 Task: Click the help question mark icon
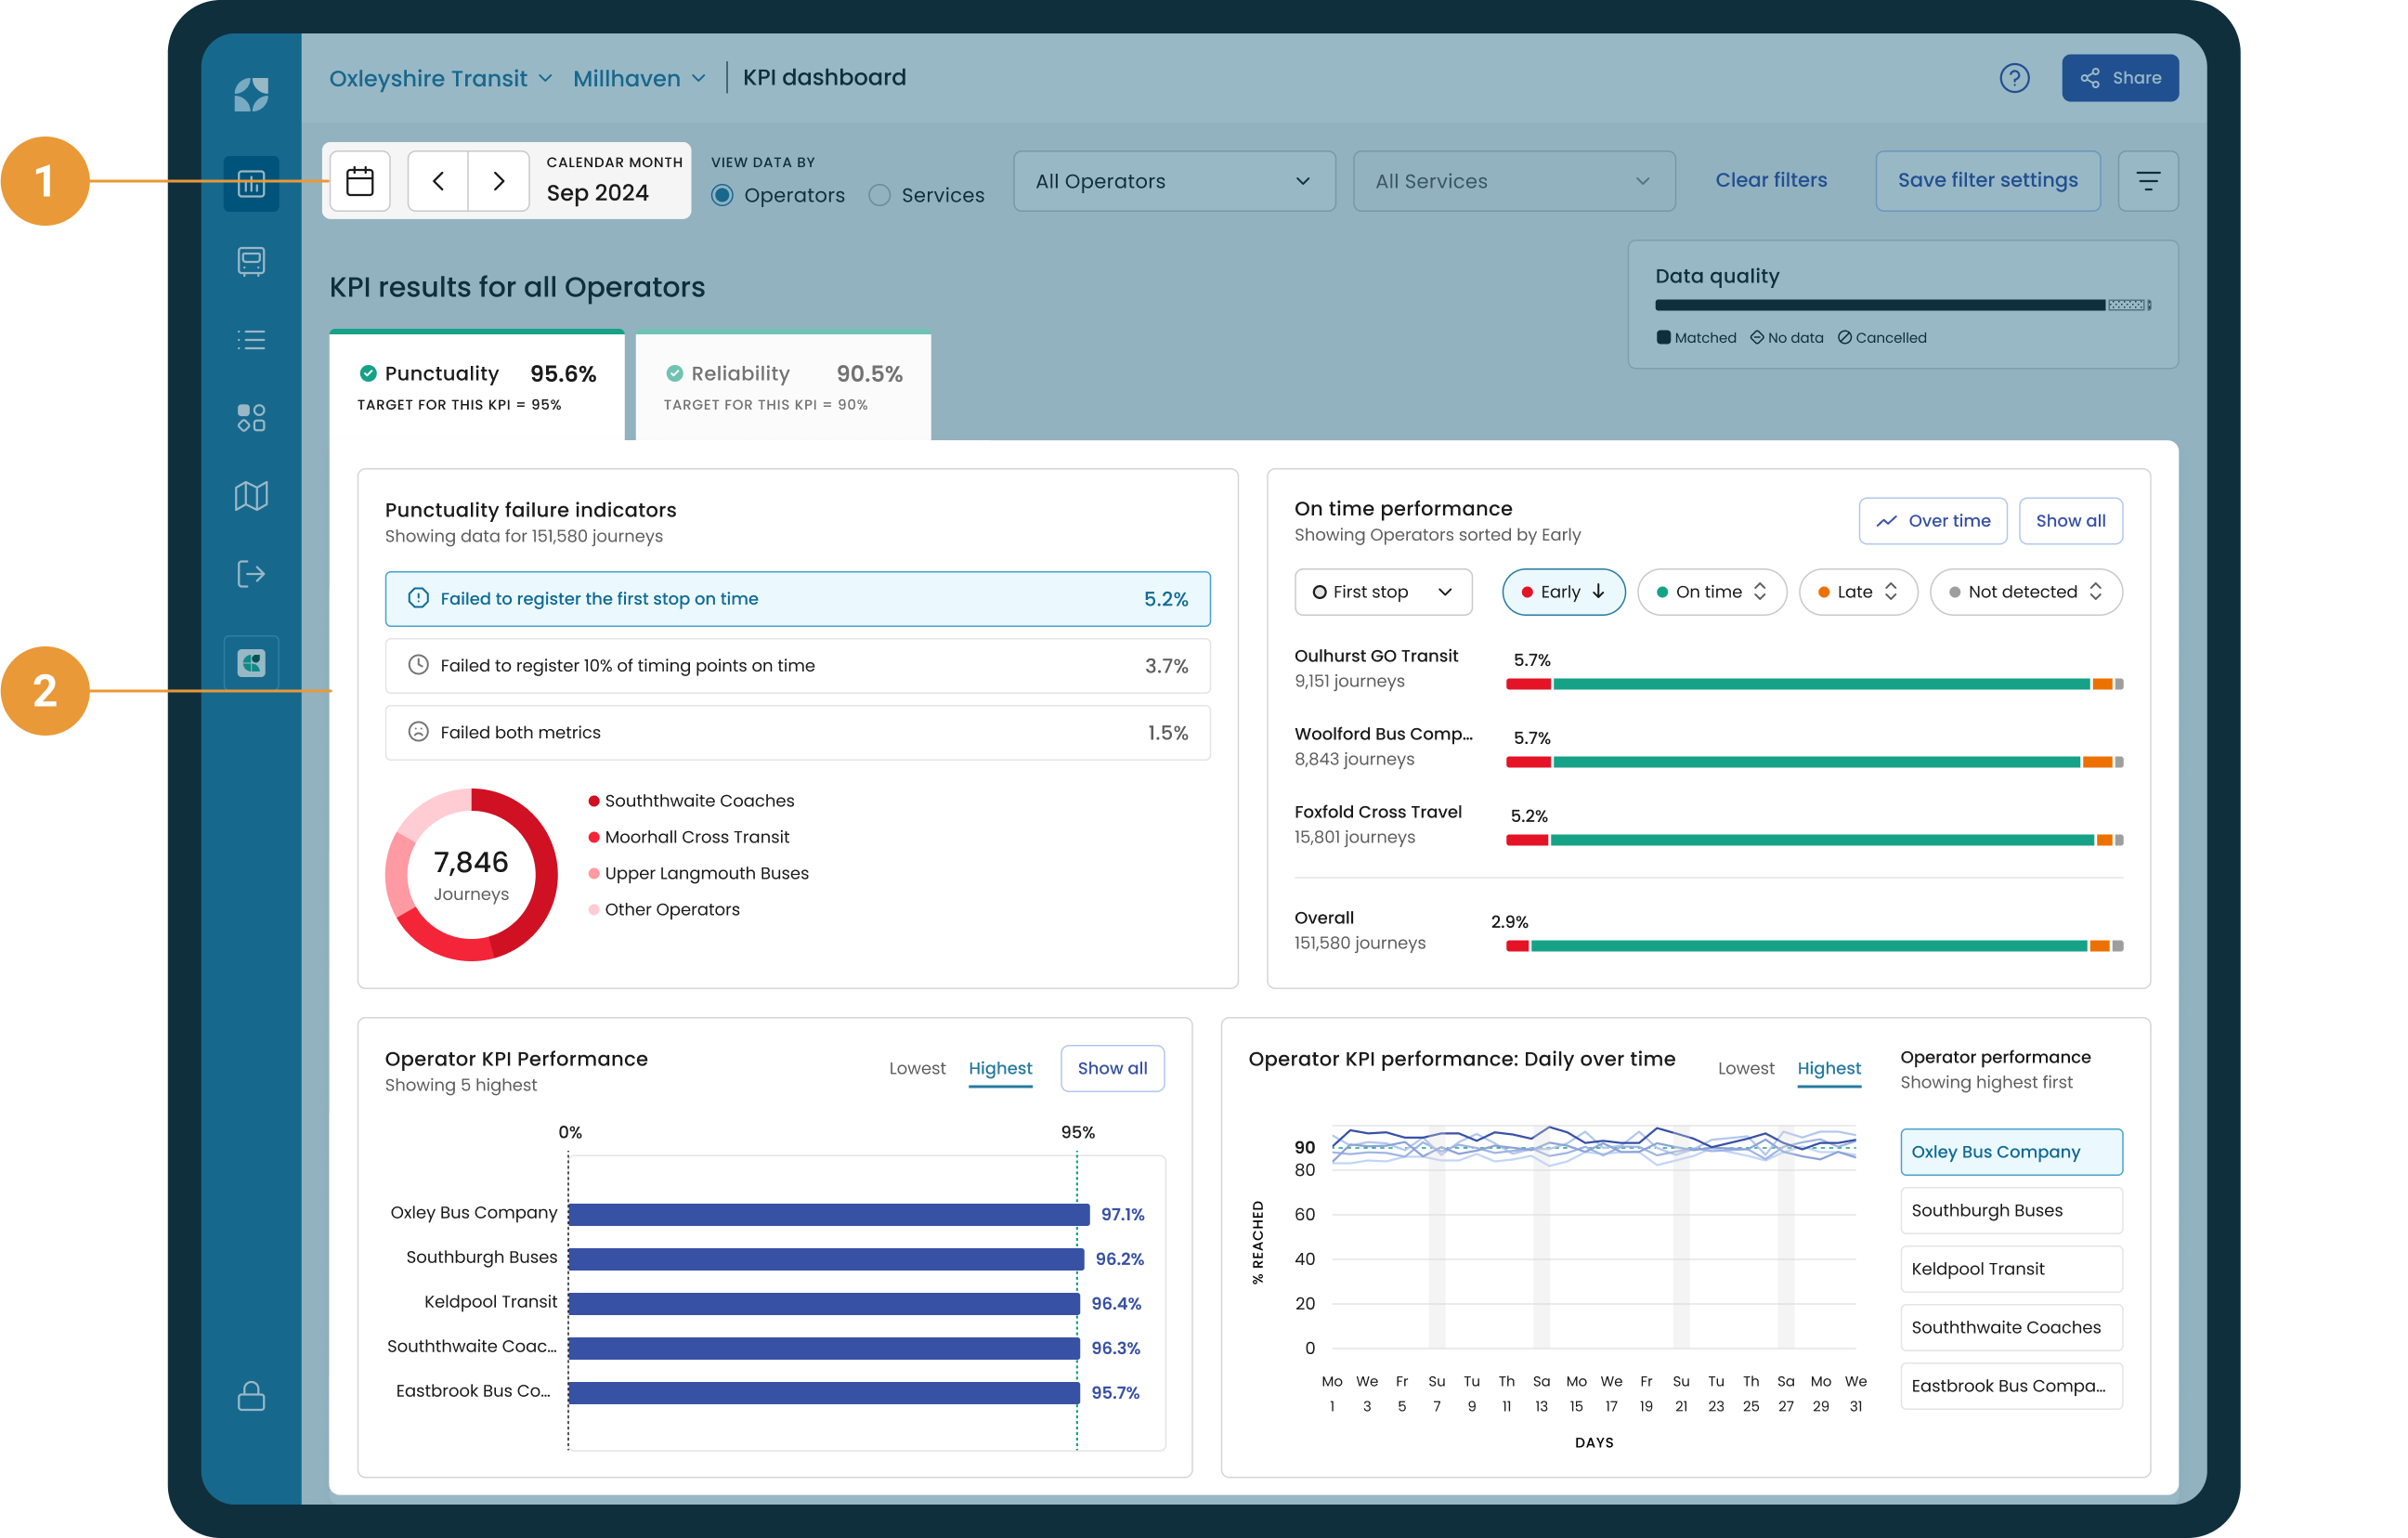(x=2013, y=78)
